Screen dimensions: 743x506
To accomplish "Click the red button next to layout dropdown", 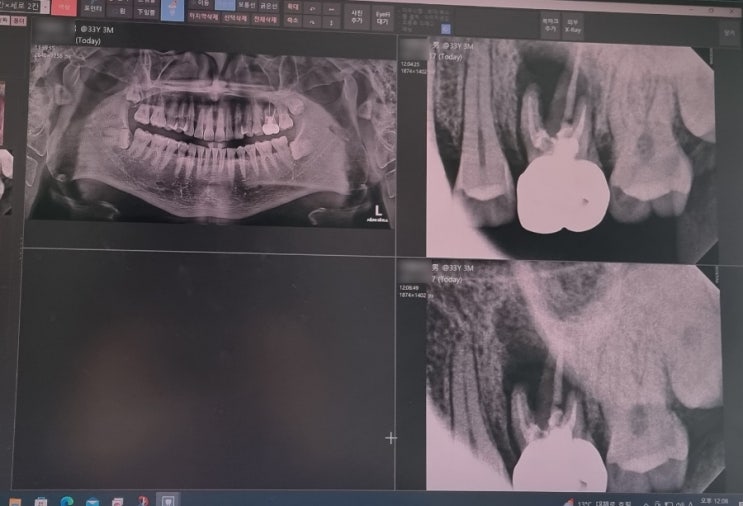I will 63,7.
